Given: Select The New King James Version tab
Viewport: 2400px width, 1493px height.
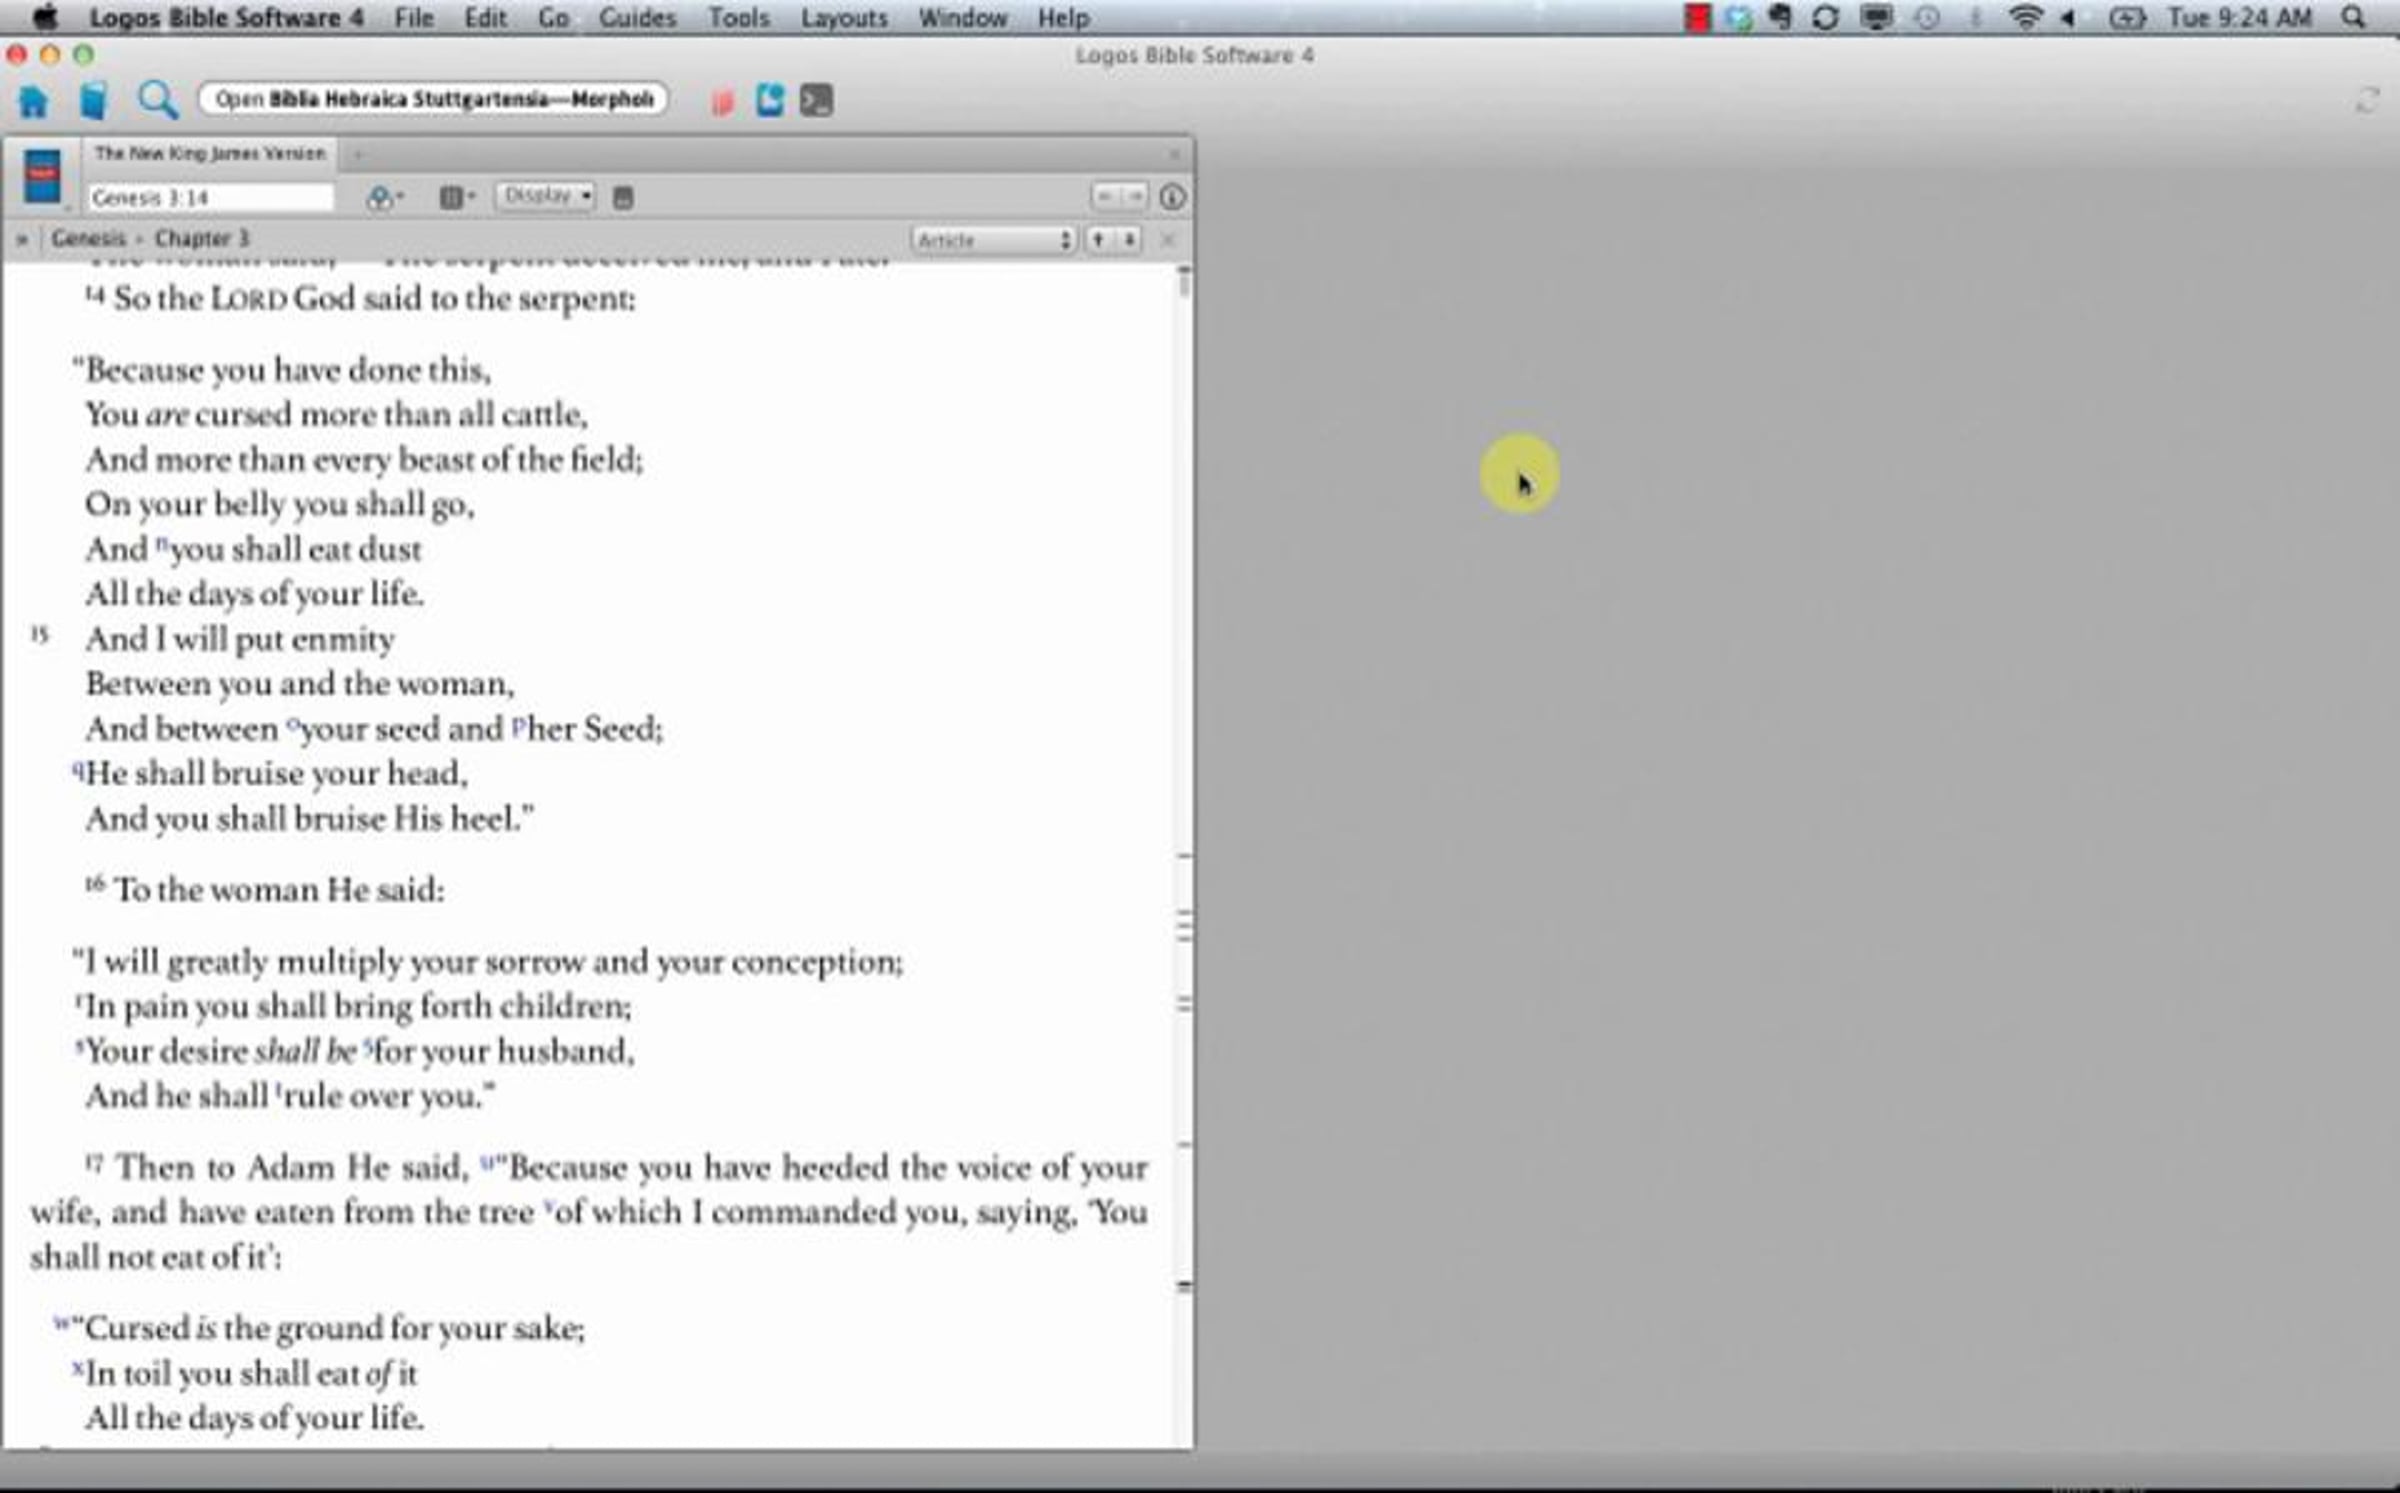Looking at the screenshot, I should click(210, 153).
